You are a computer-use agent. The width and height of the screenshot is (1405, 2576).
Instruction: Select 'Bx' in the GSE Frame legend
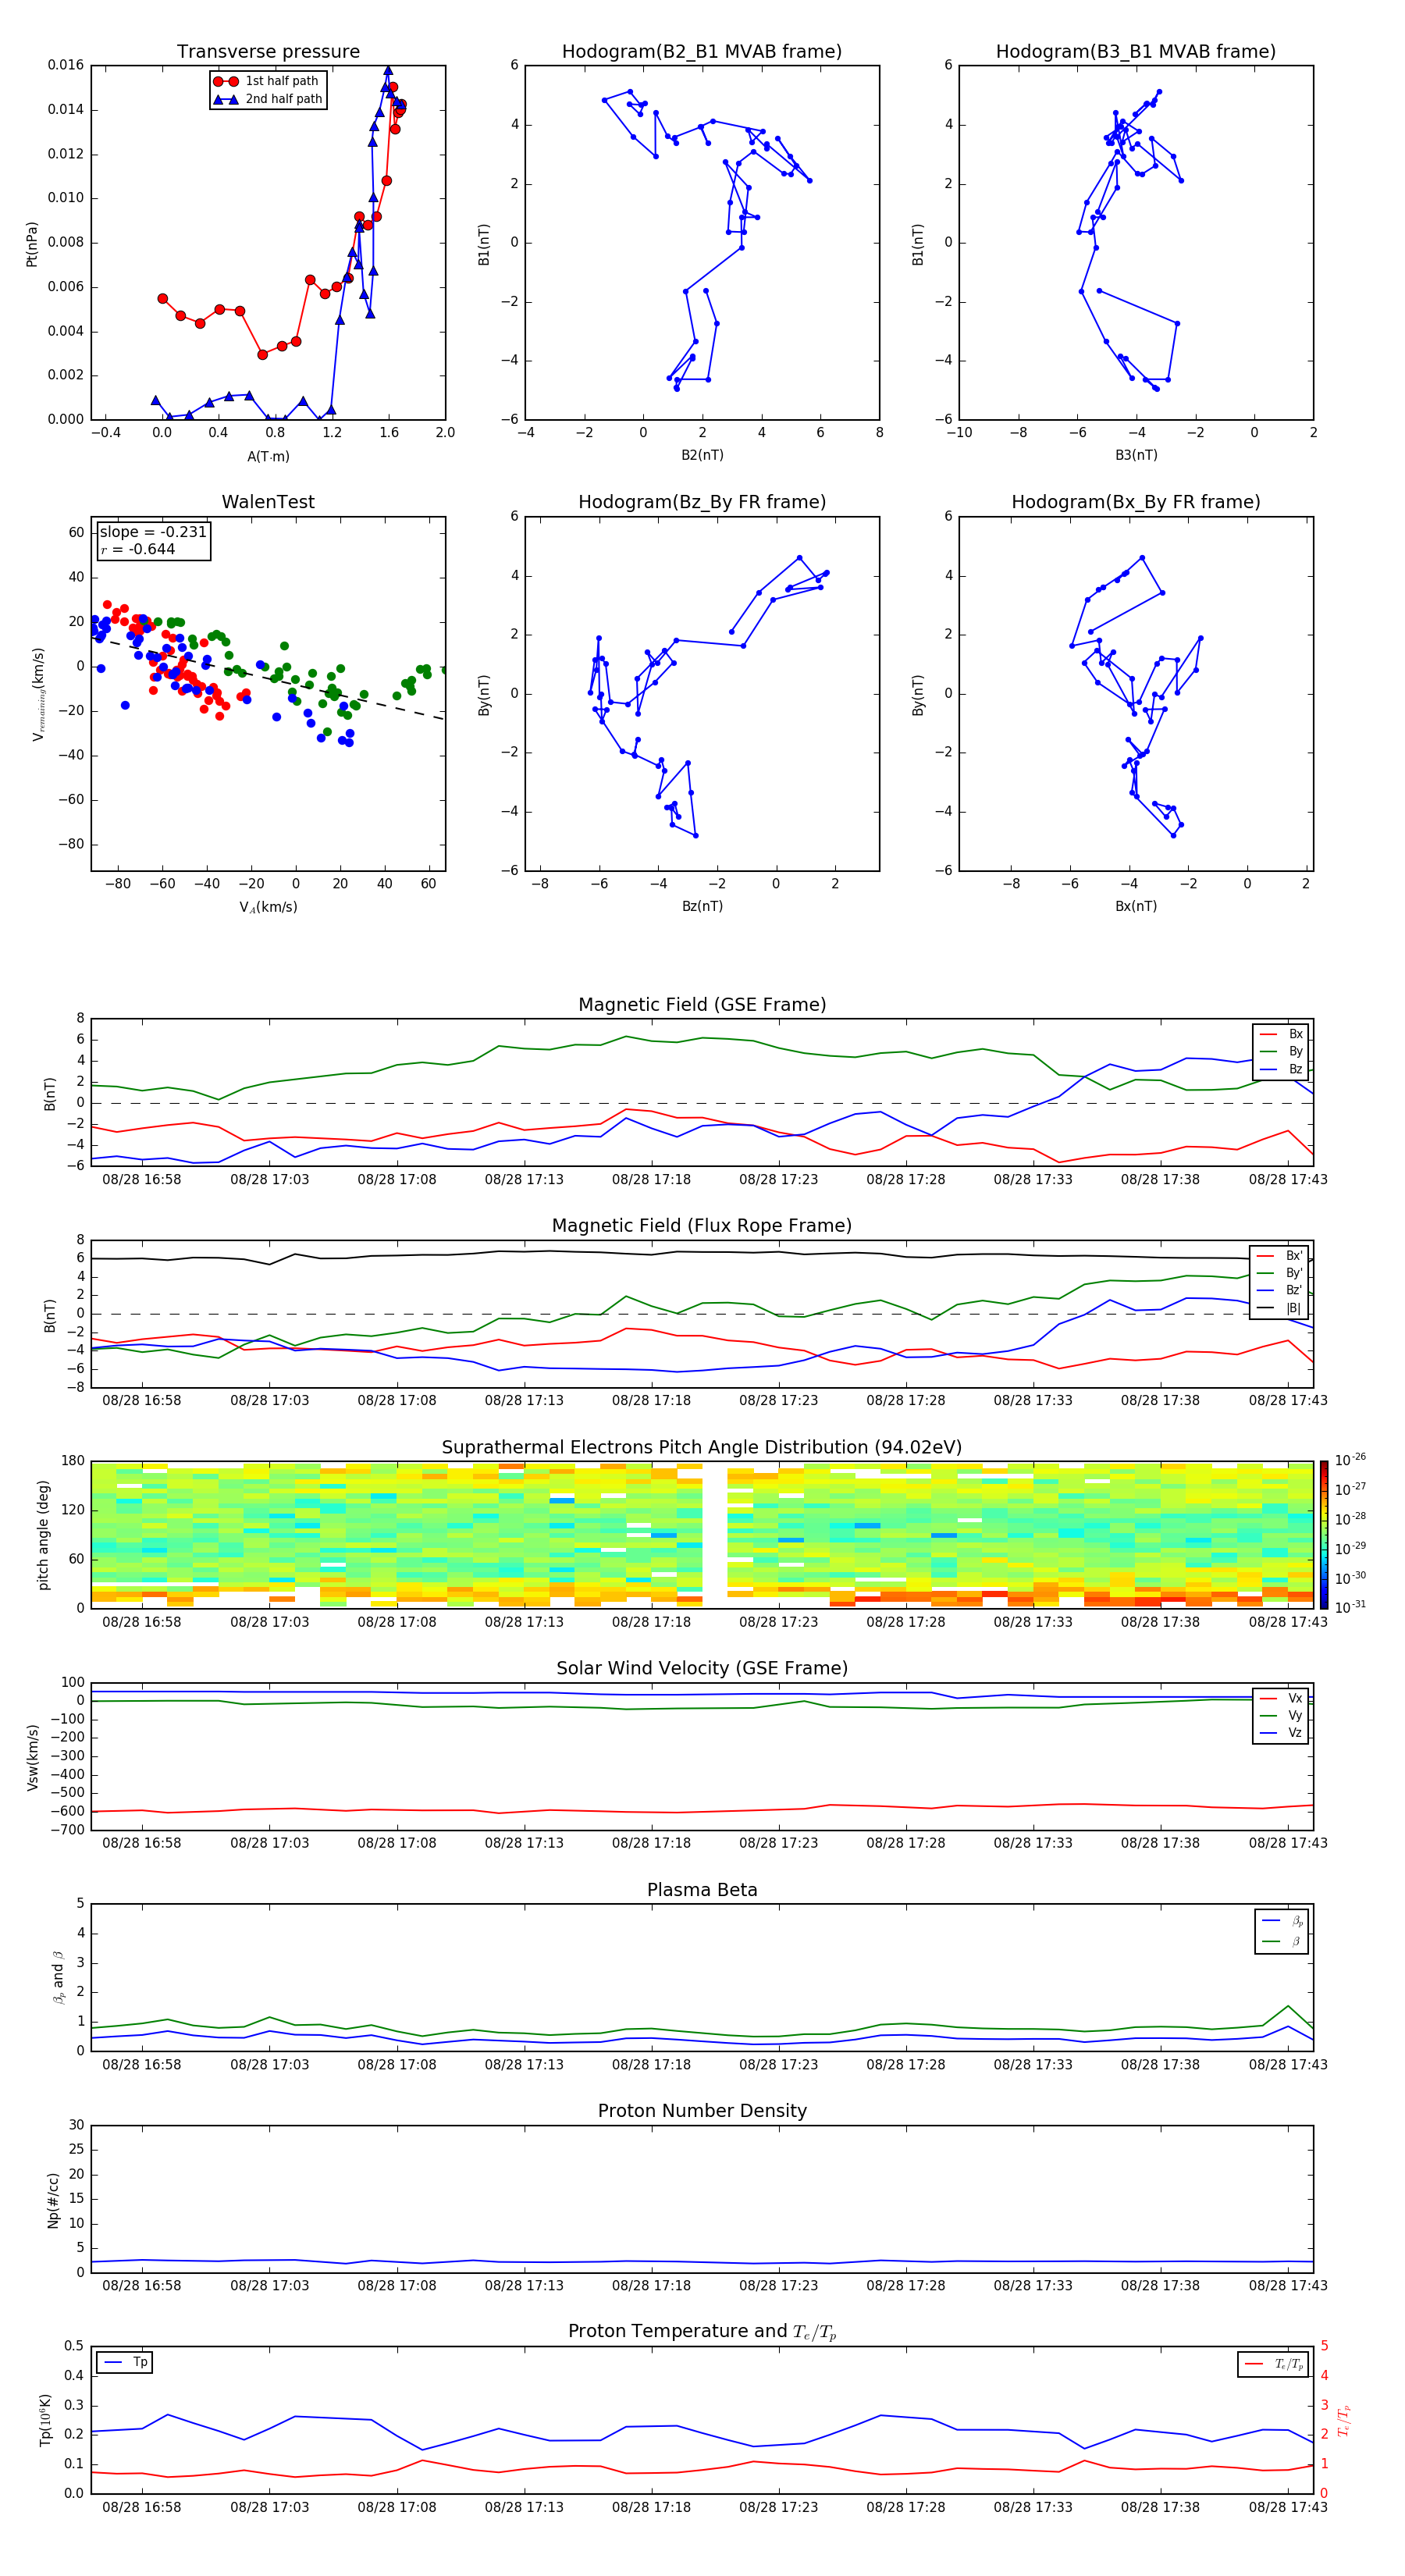coord(1281,1034)
